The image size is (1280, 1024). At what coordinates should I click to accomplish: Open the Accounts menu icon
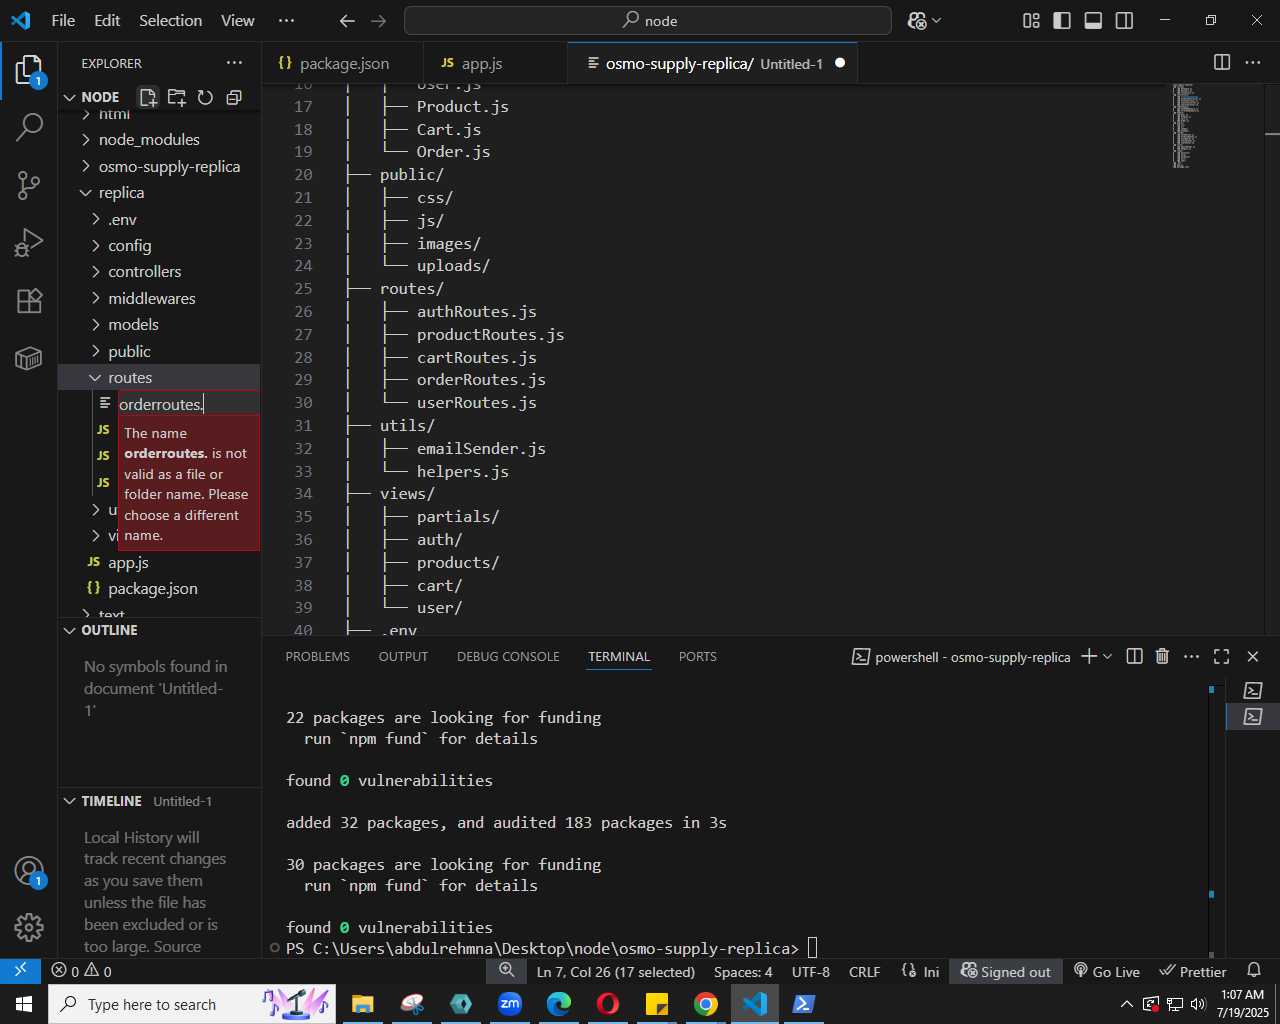coord(29,871)
